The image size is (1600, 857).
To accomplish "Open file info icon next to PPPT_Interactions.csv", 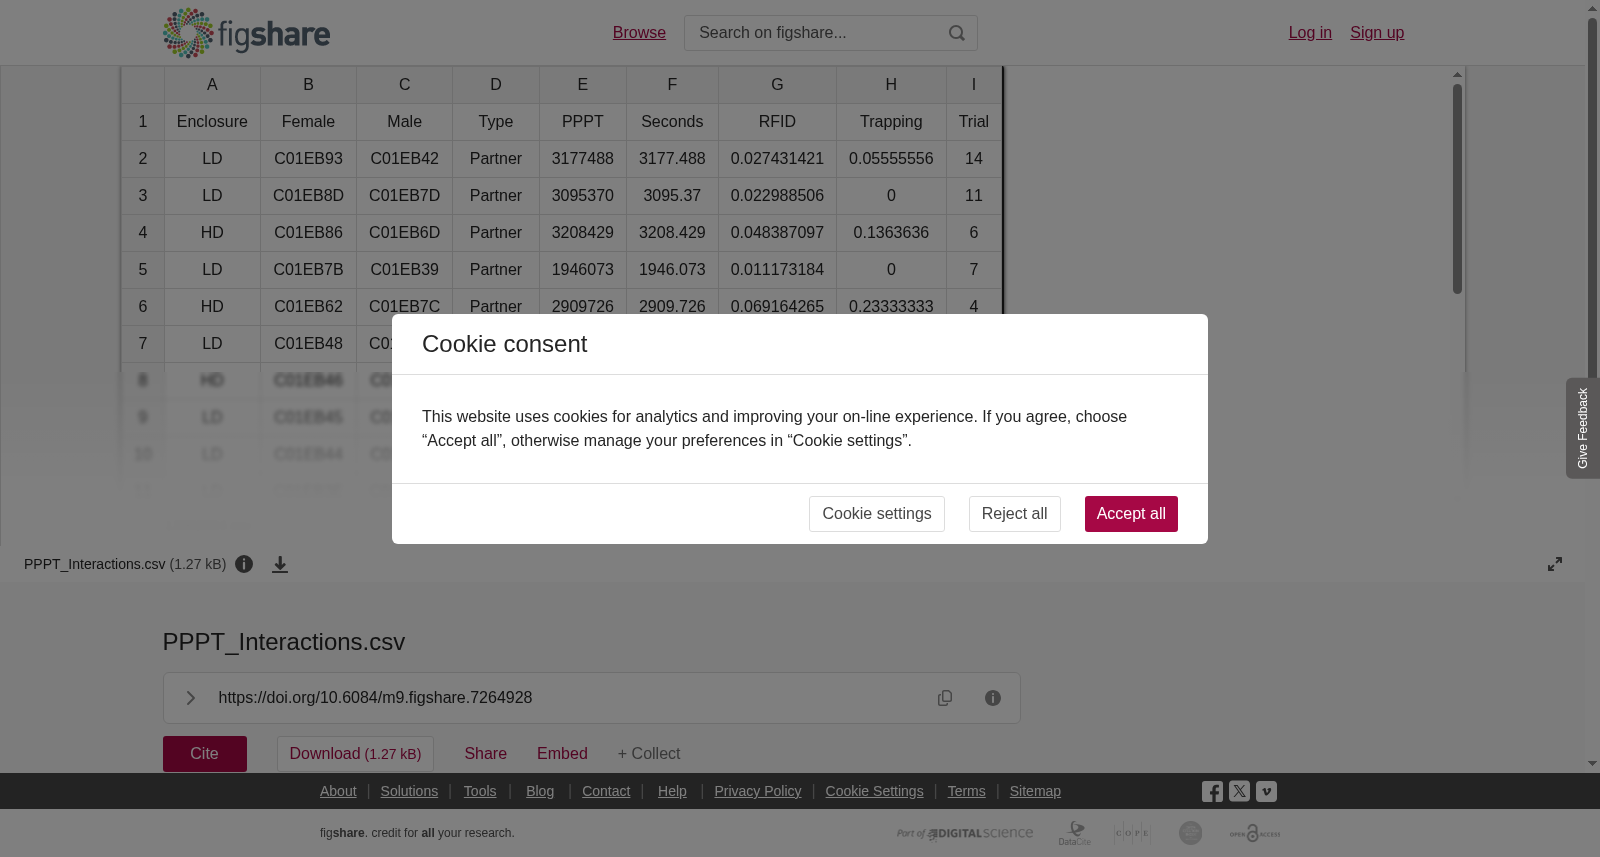I will [x=244, y=564].
